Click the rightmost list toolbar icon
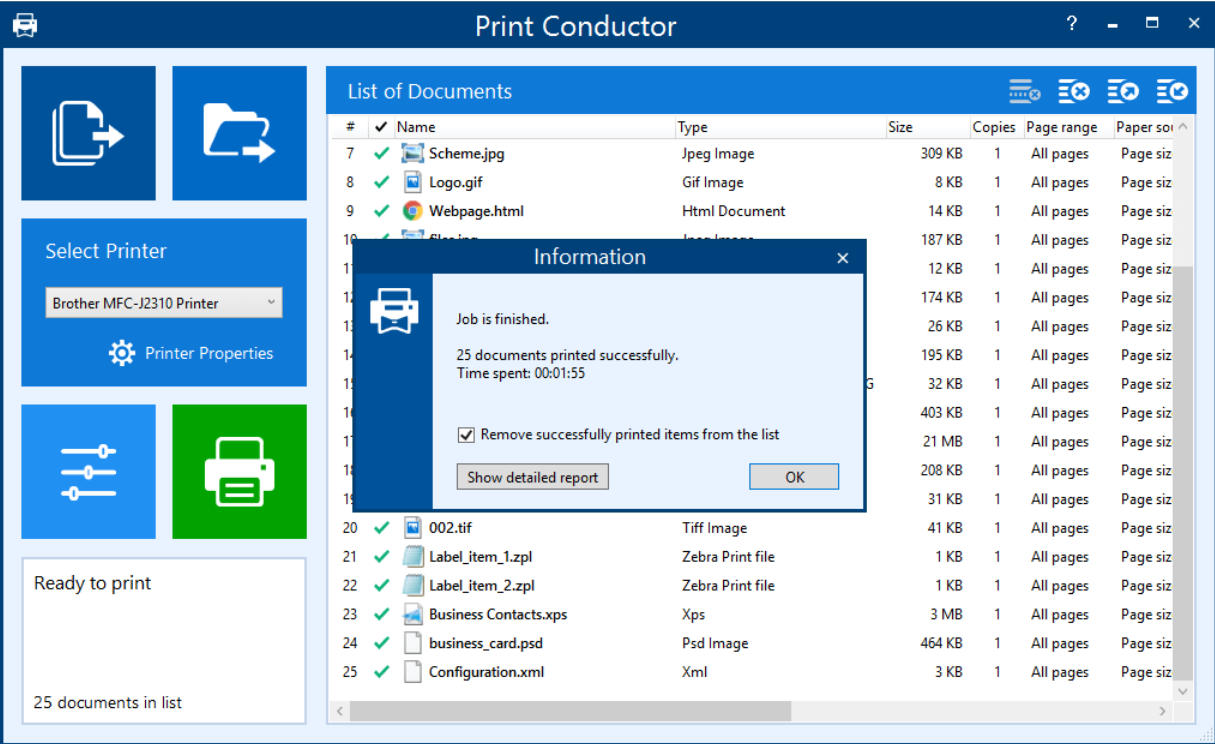 pyautogui.click(x=1172, y=92)
